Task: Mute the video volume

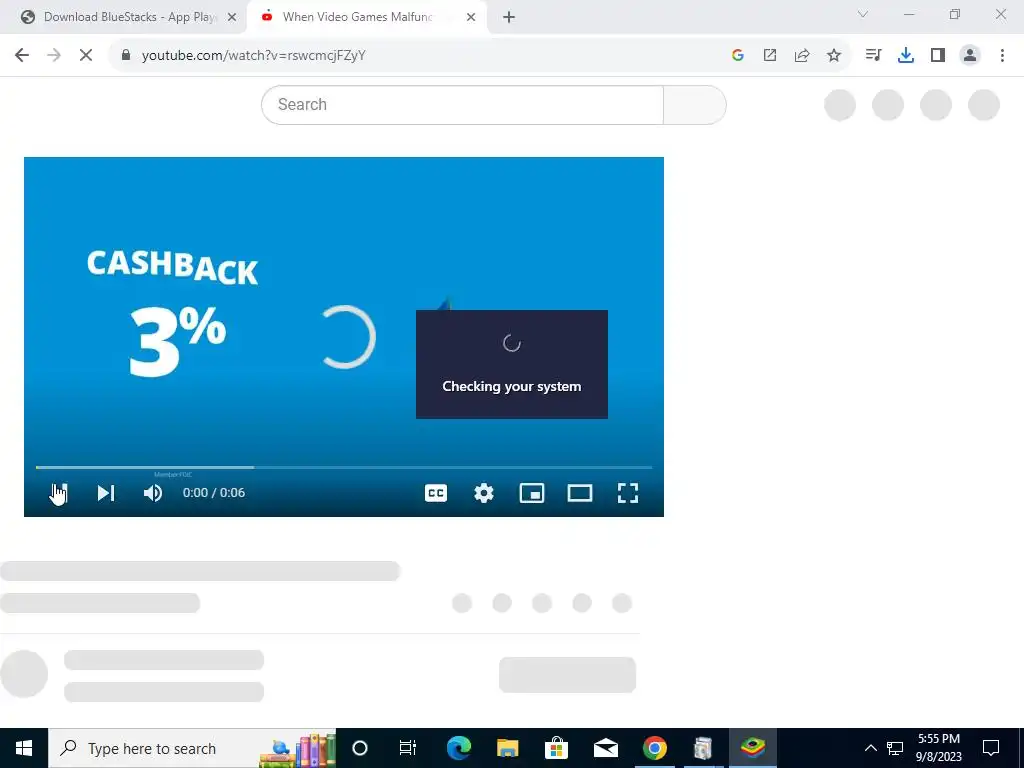Action: [x=153, y=493]
